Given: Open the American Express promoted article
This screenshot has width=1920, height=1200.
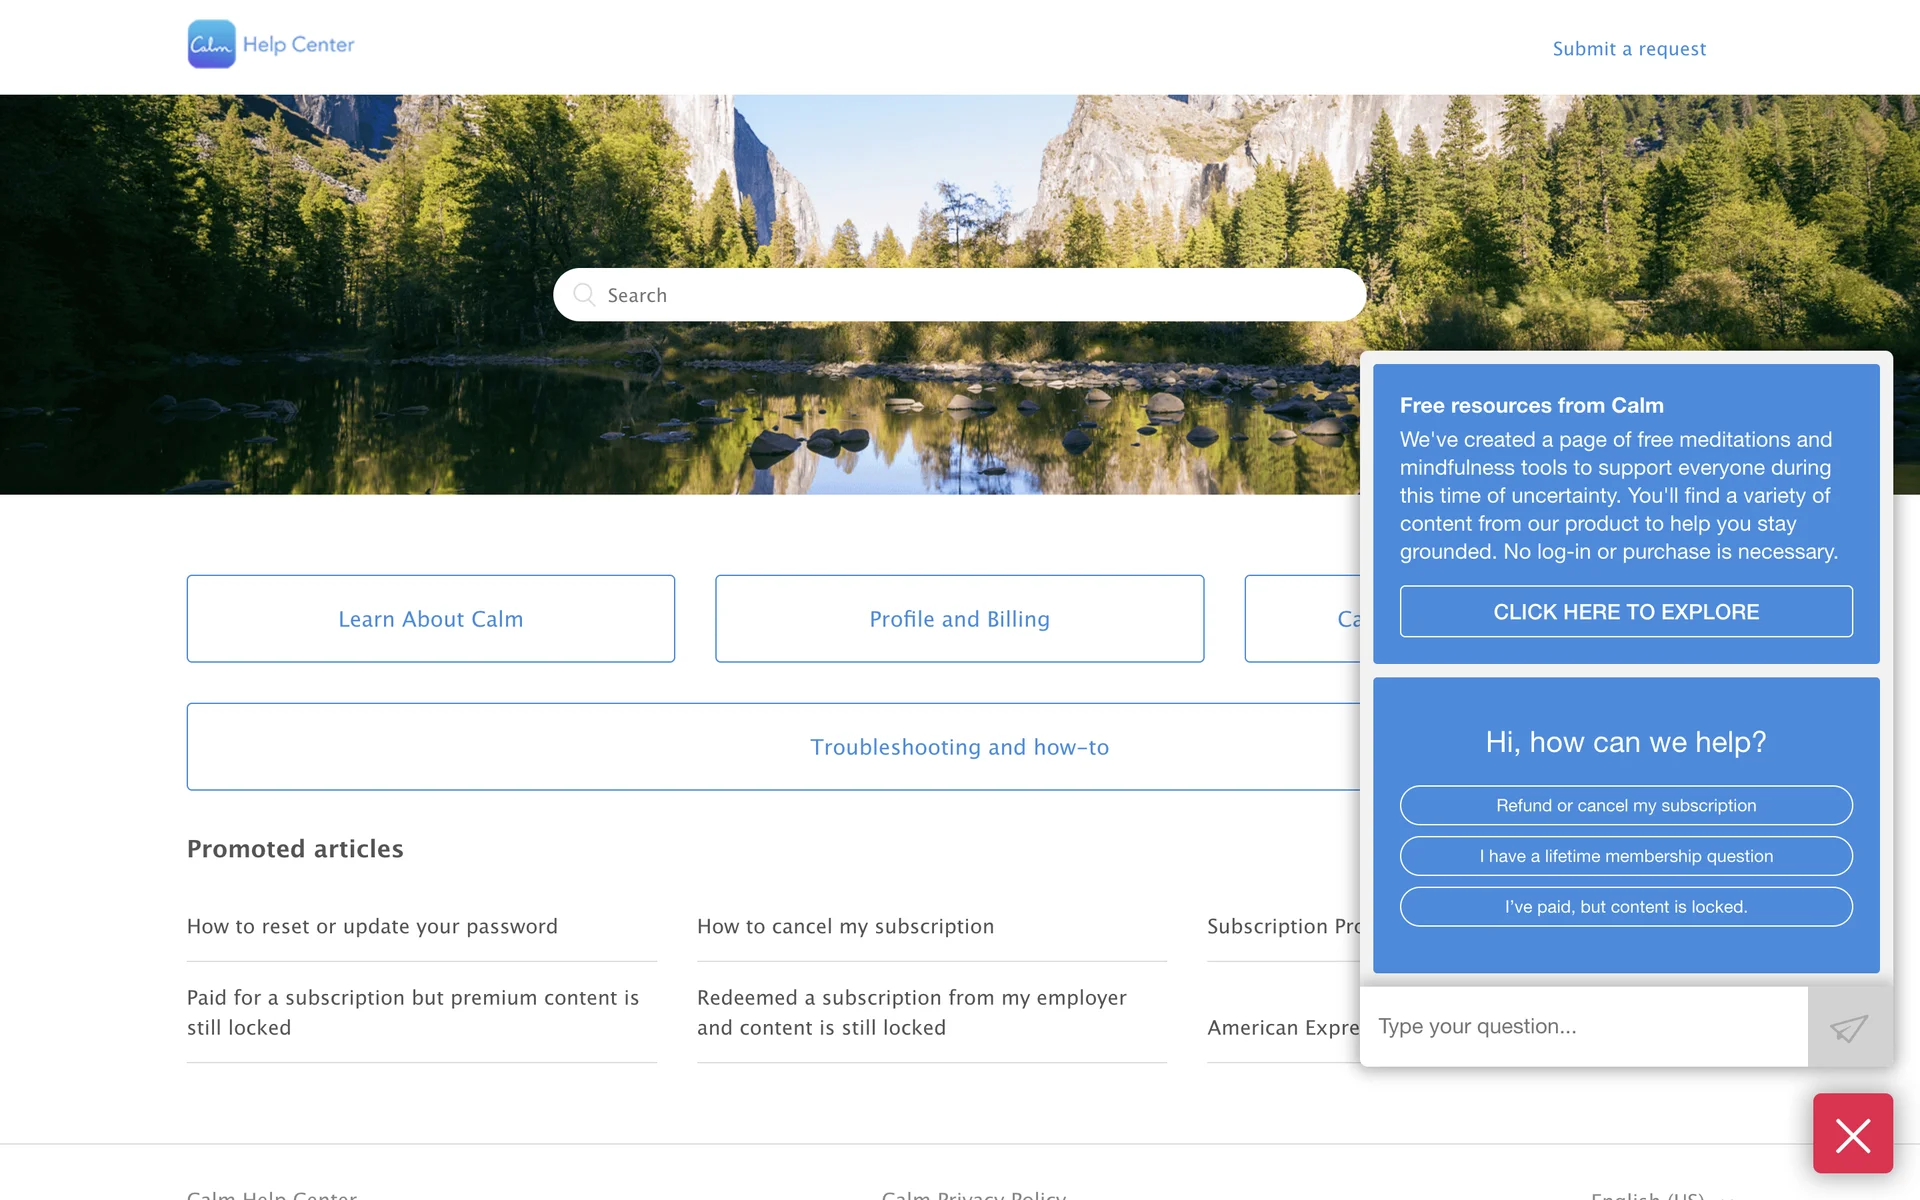Looking at the screenshot, I should [1282, 1028].
